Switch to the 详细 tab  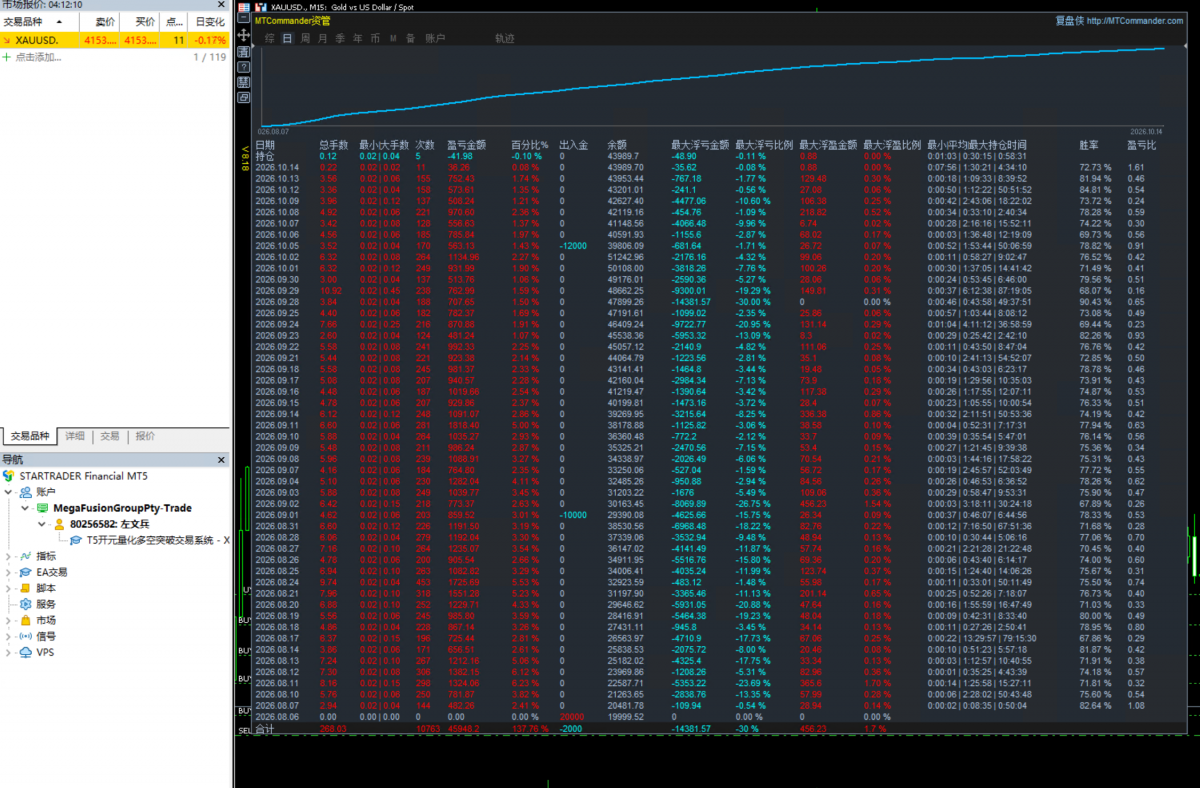coord(75,436)
